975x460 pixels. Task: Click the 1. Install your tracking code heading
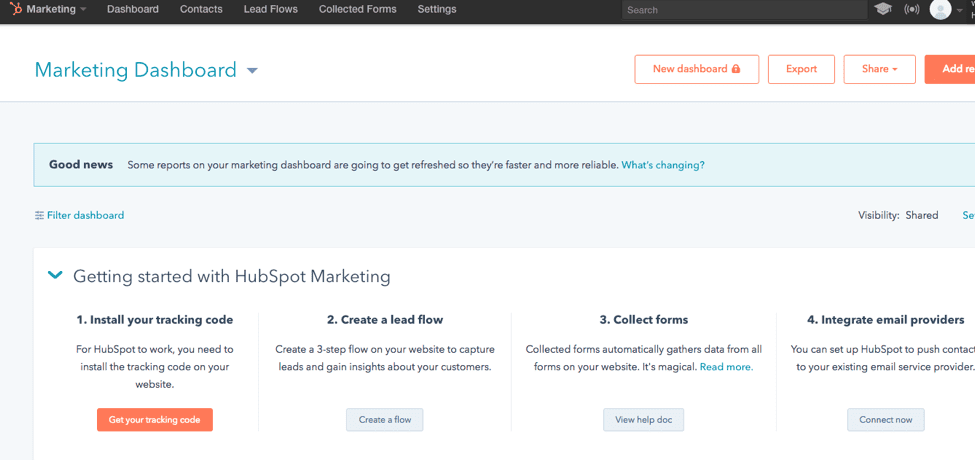tap(155, 320)
